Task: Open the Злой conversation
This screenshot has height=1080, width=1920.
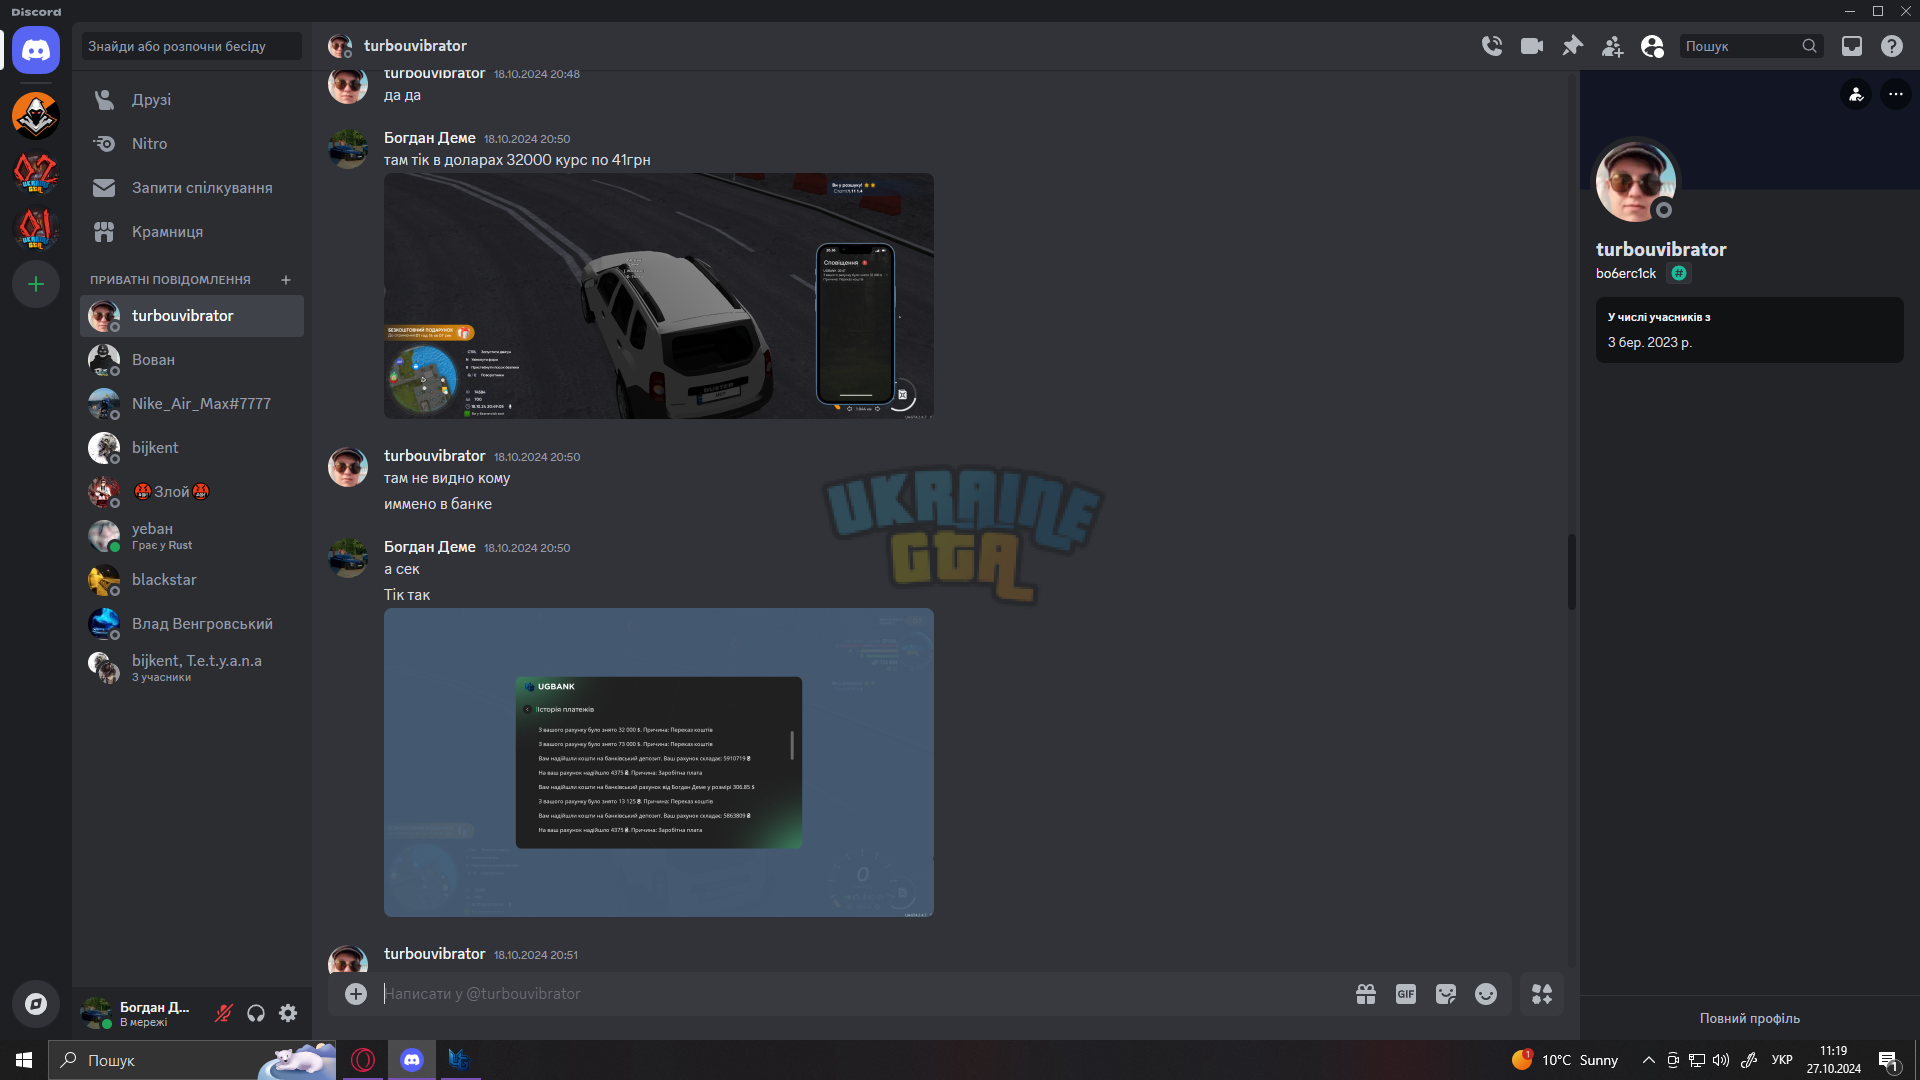Action: [192, 492]
